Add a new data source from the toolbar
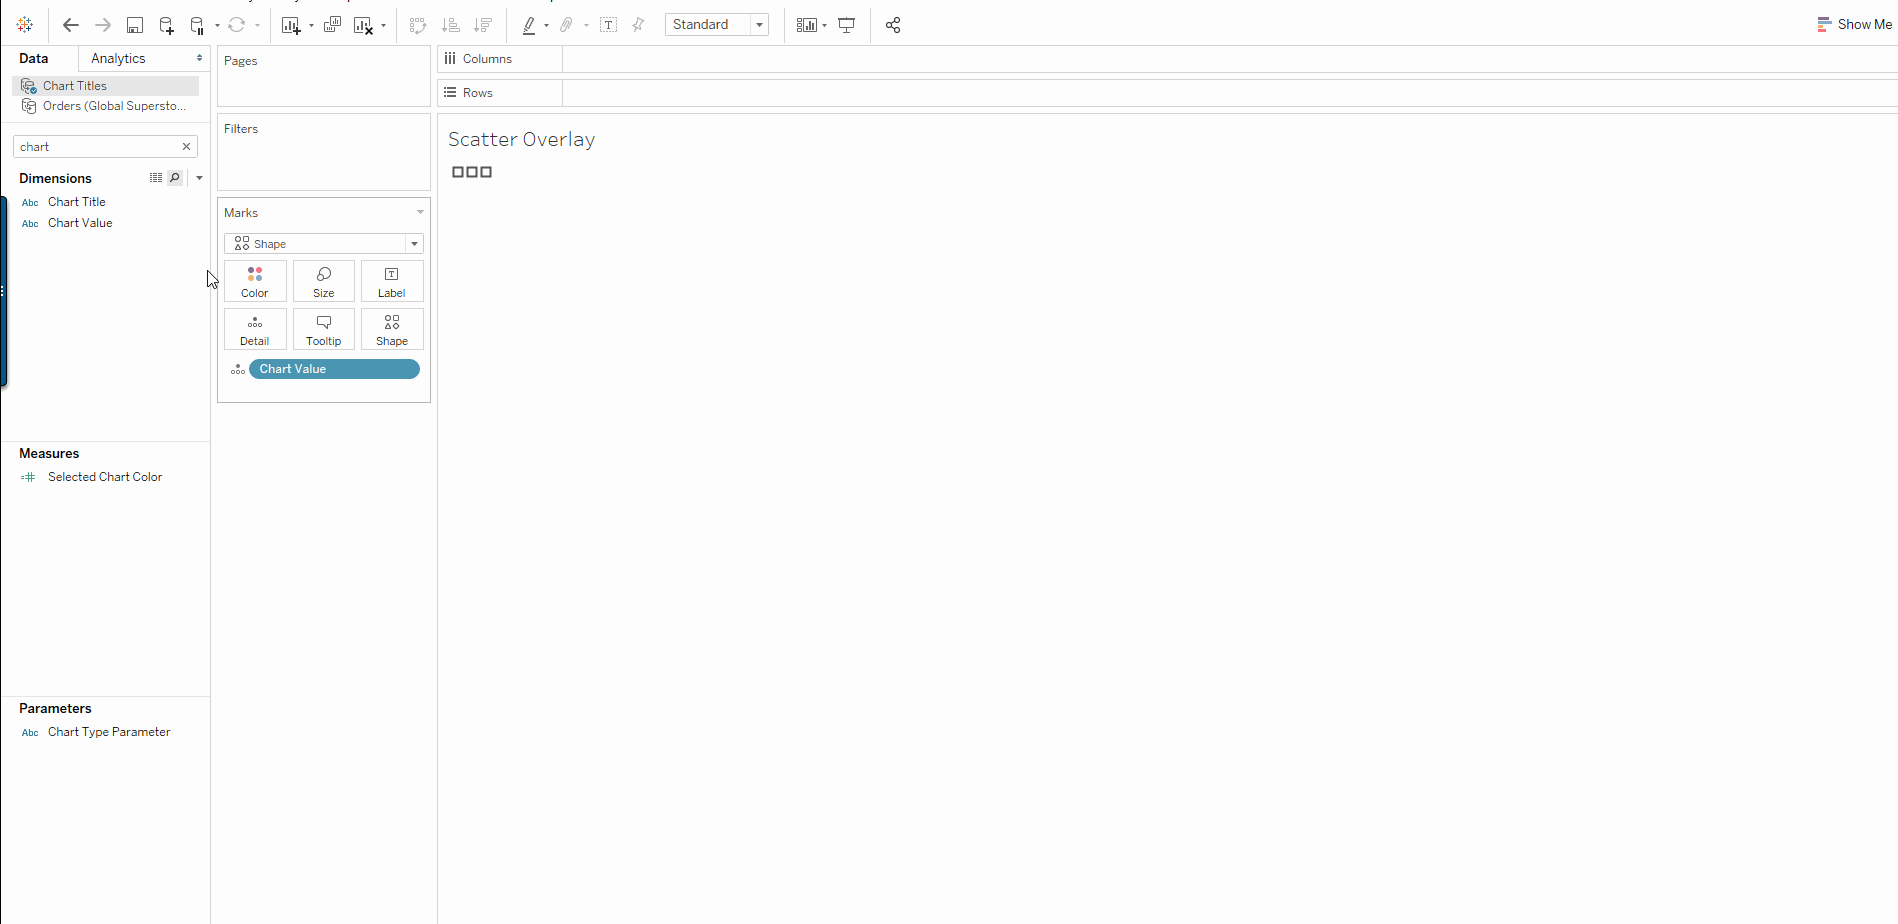 point(167,25)
